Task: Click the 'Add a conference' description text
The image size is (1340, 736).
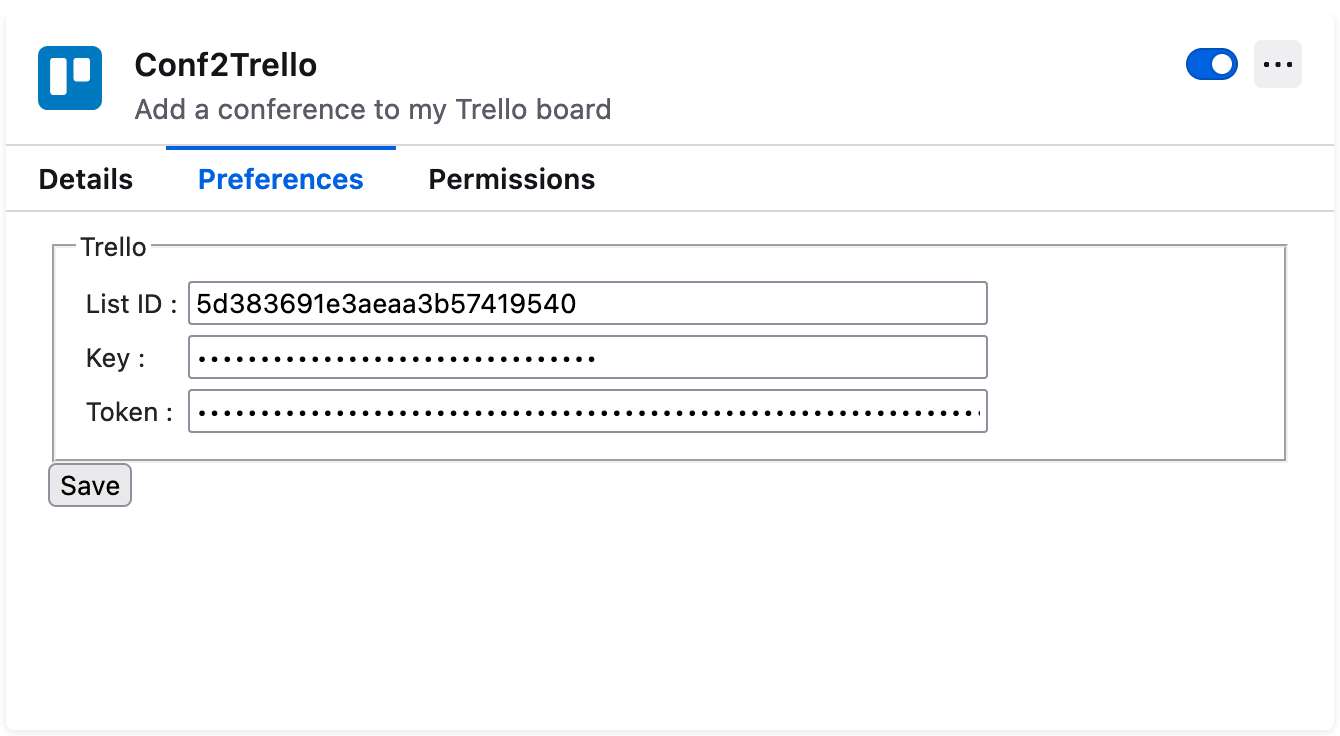Action: pyautogui.click(x=372, y=109)
